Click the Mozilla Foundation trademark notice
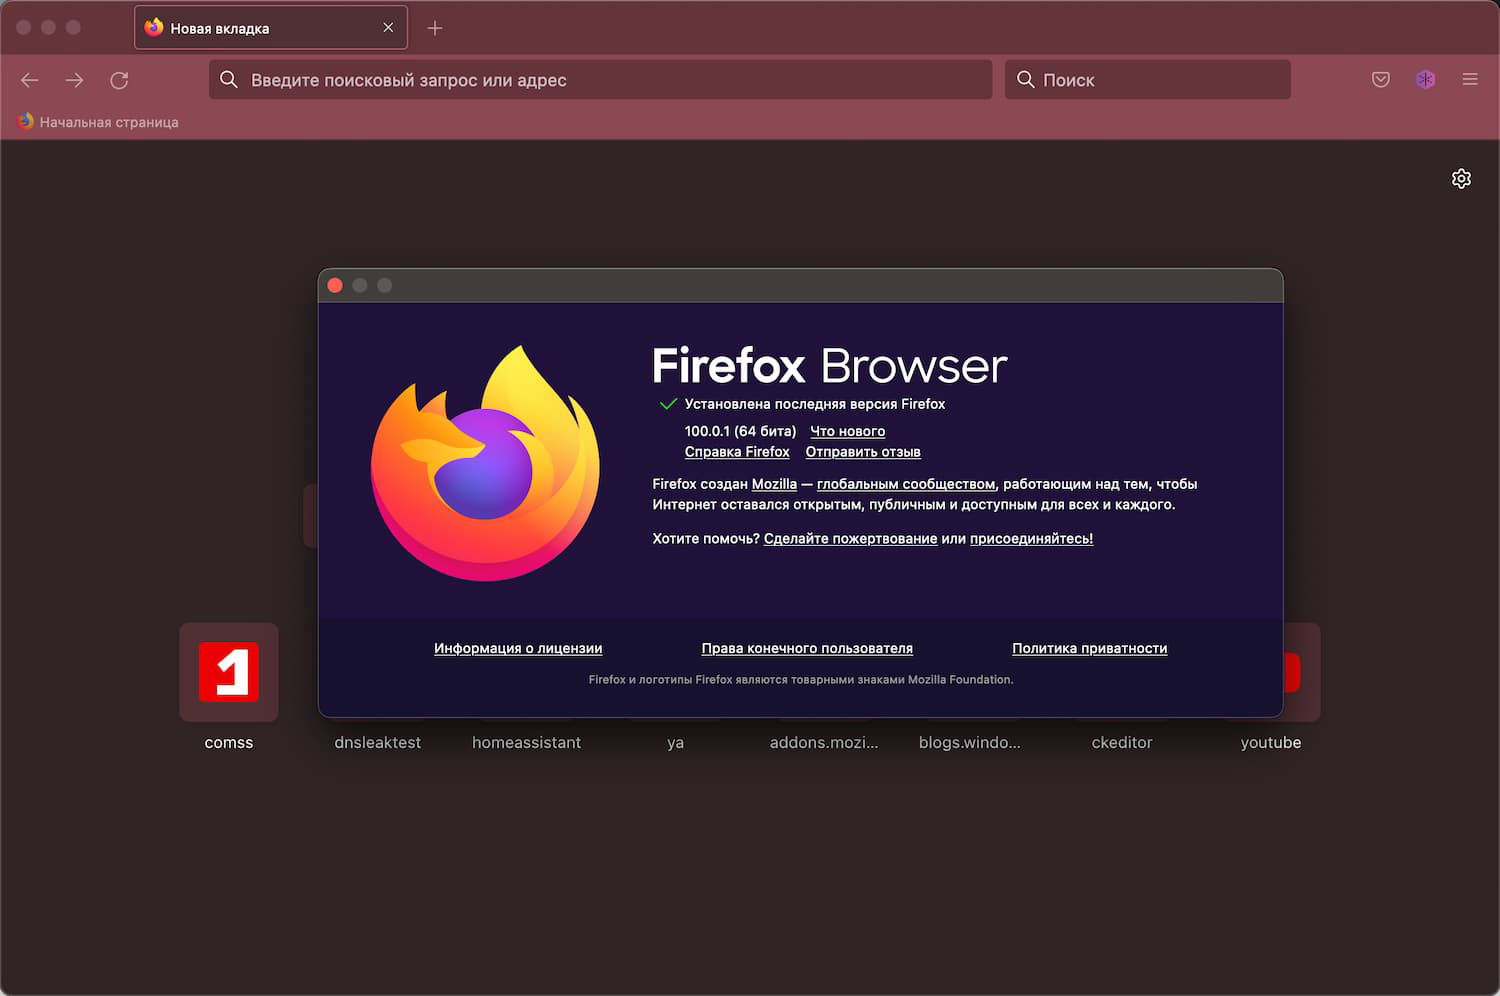The image size is (1500, 996). 801,680
